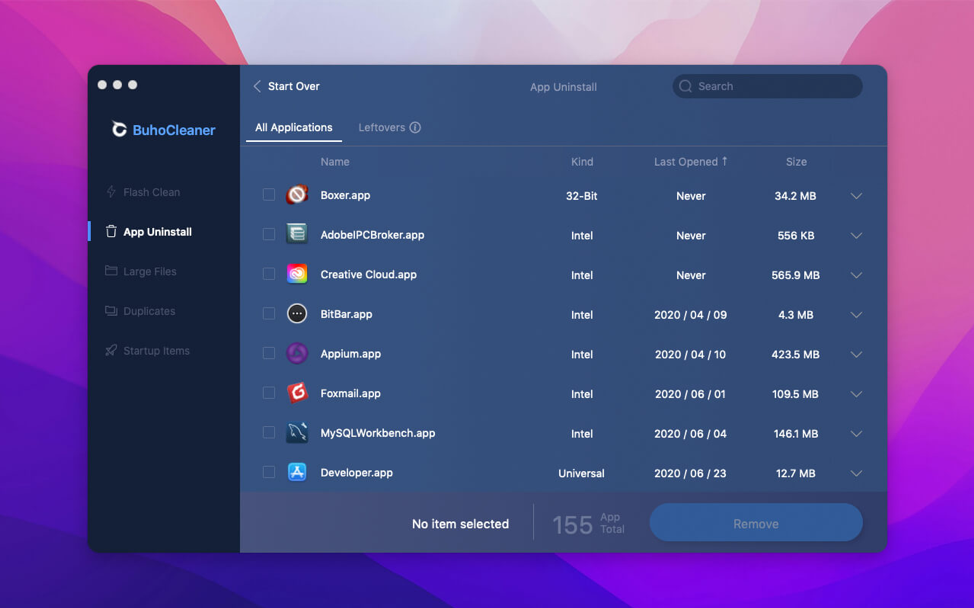This screenshot has height=608, width=974.
Task: Click the Remove button
Action: (756, 523)
